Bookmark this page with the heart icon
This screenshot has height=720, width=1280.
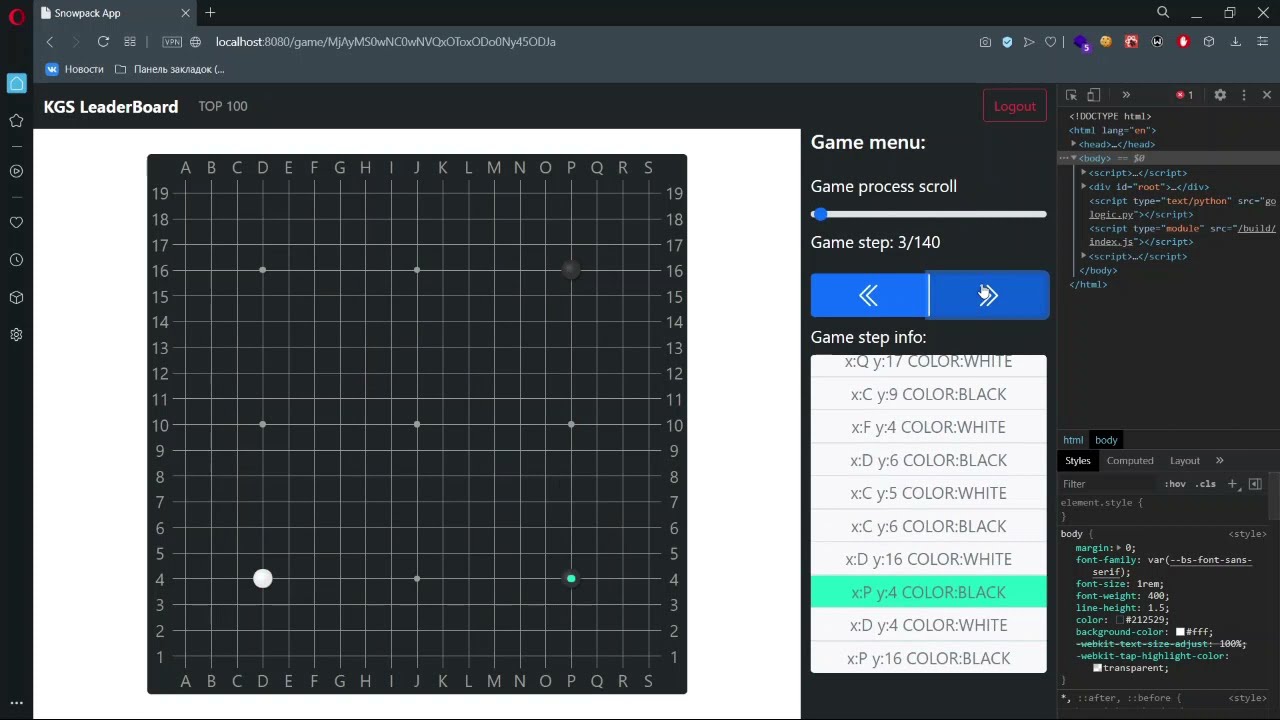click(1051, 42)
